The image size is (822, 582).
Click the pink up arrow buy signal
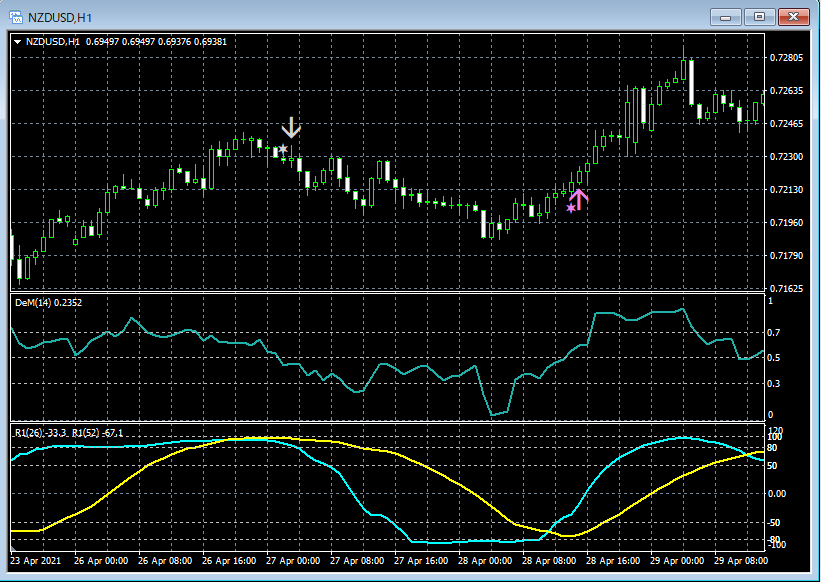[579, 198]
